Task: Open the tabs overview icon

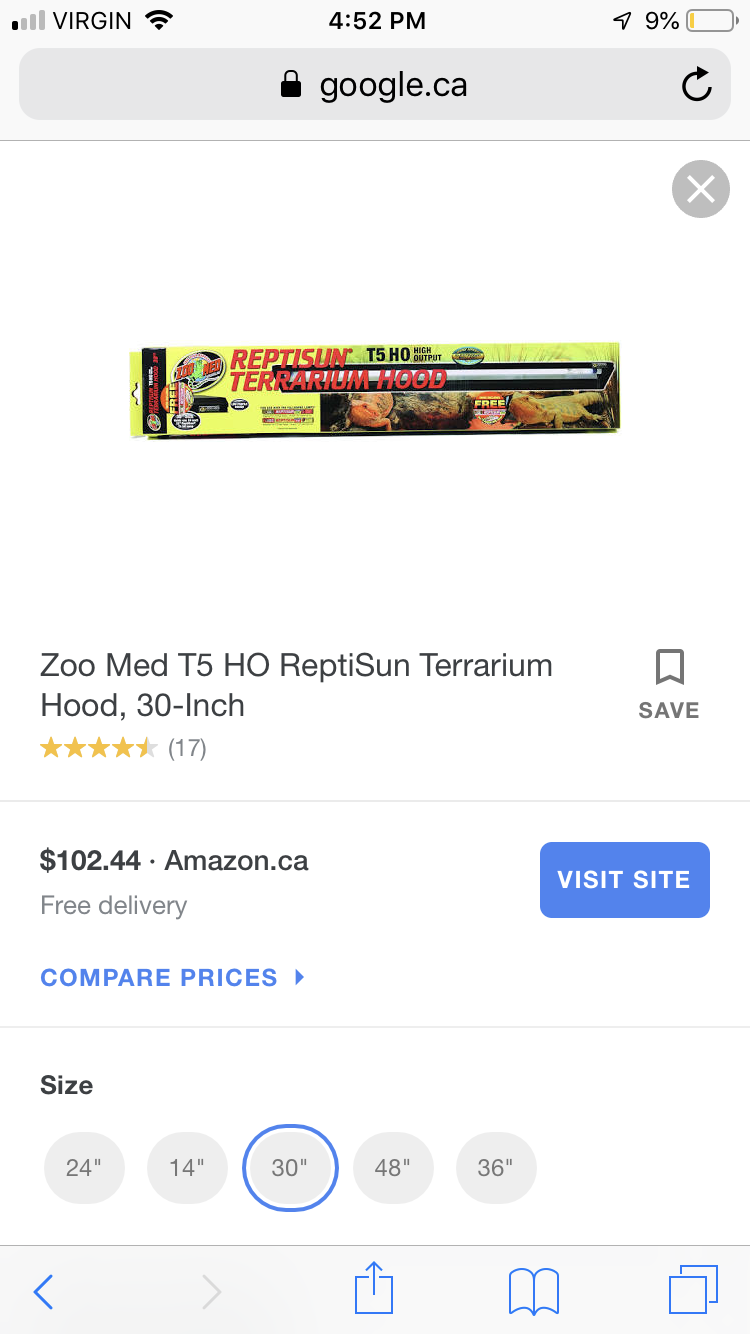Action: (693, 1289)
